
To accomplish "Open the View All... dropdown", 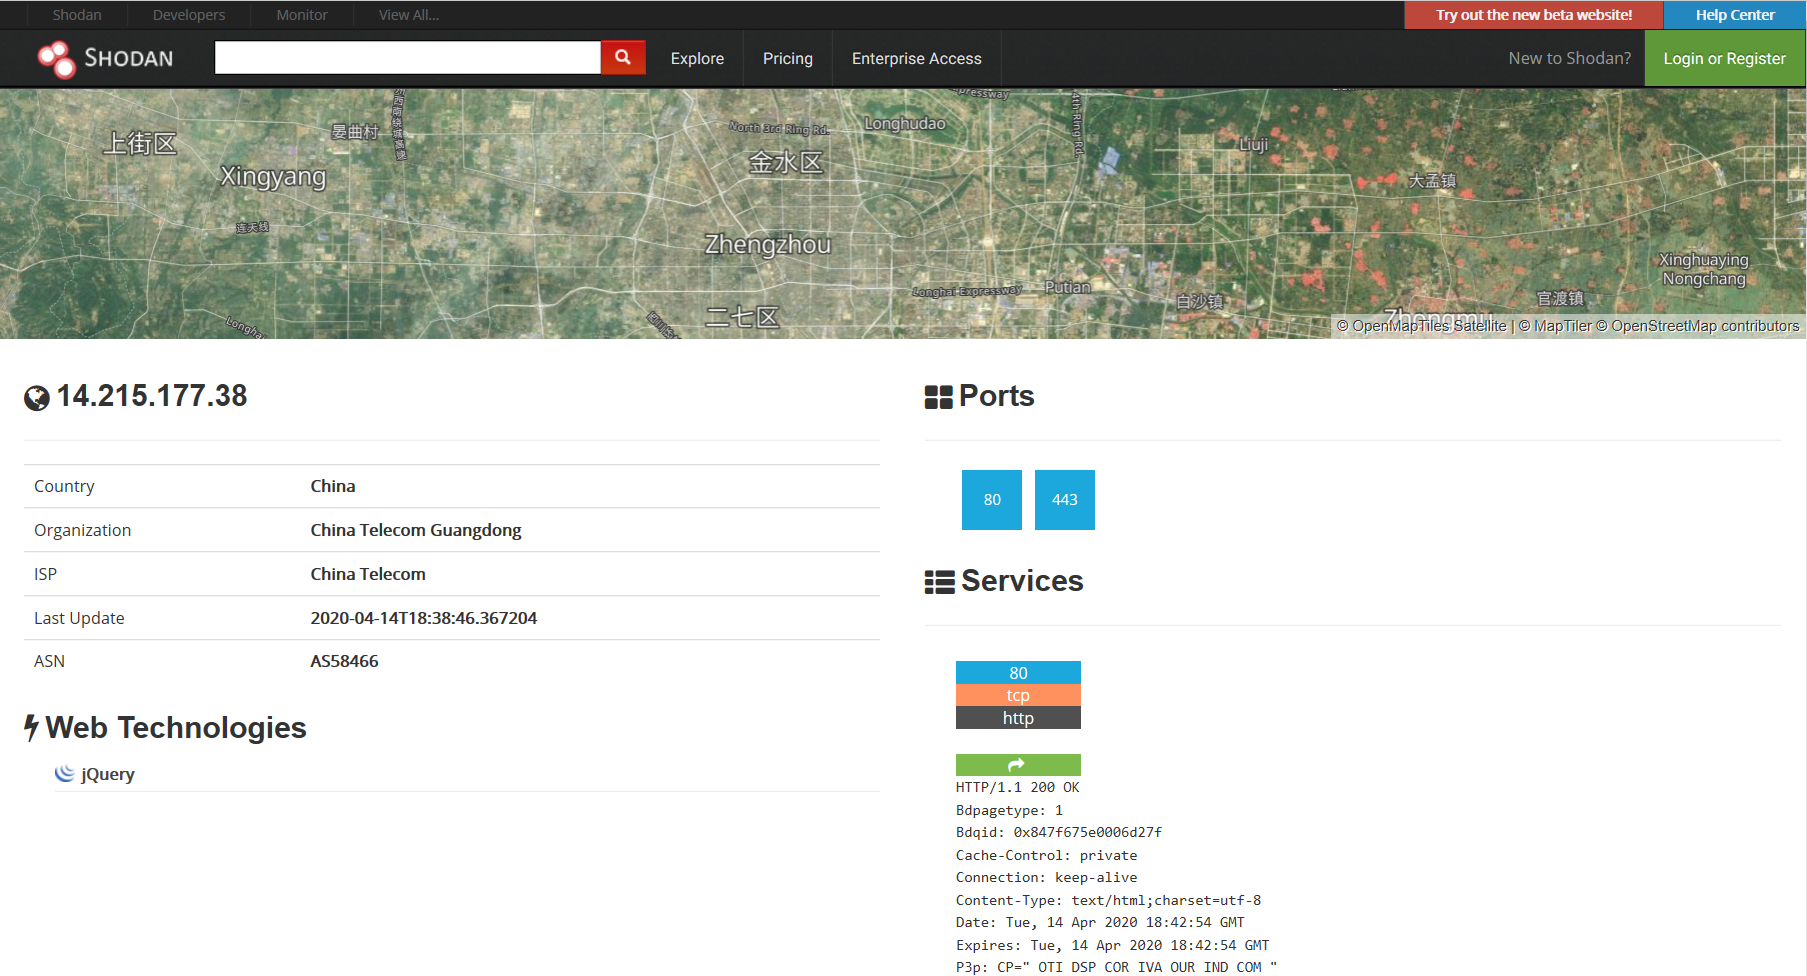I will 408,15.
